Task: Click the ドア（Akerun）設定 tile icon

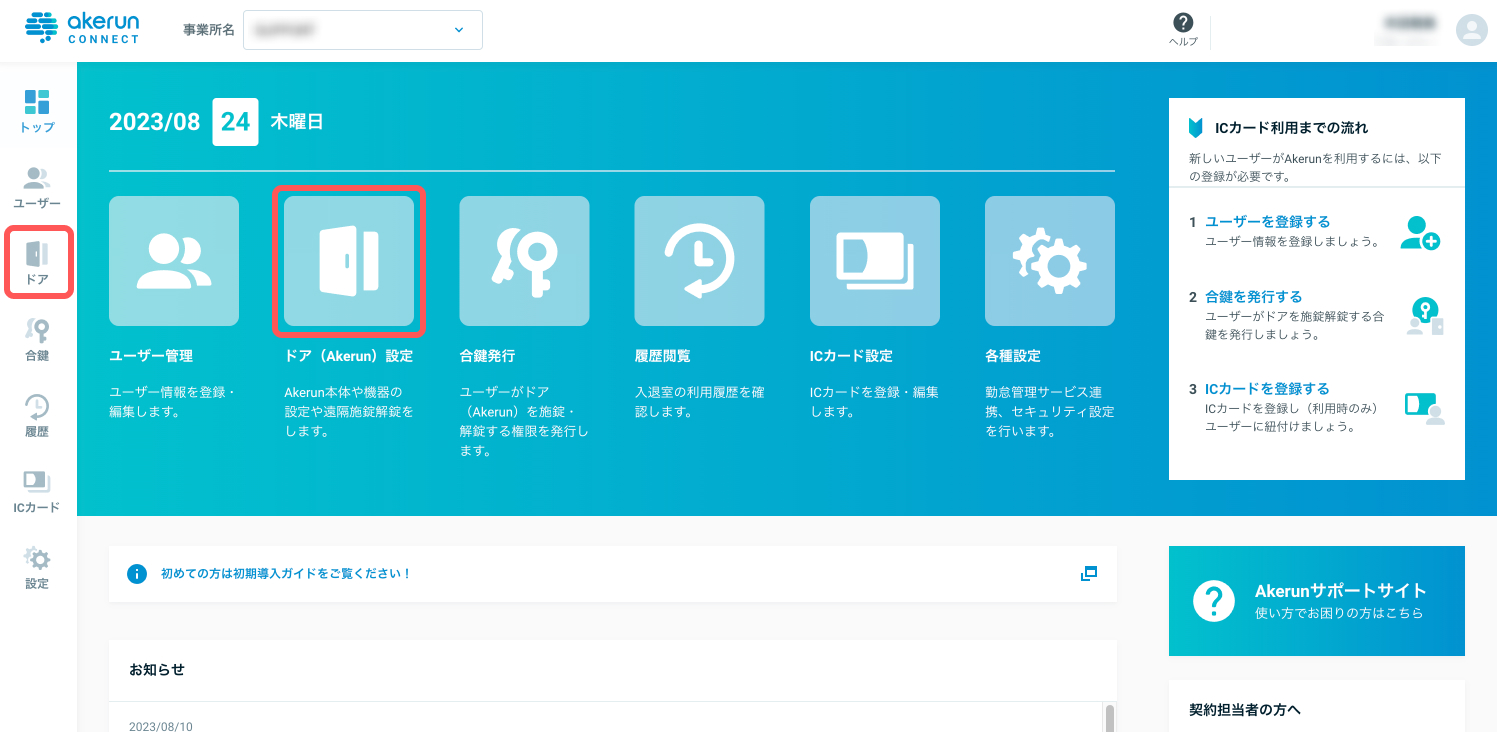Action: point(349,261)
